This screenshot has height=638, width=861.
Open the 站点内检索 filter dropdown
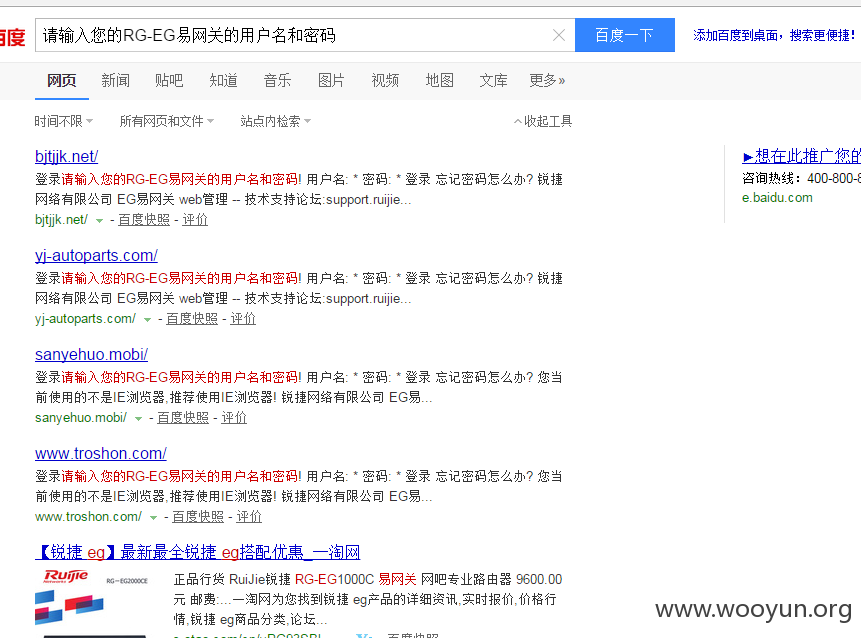pyautogui.click(x=276, y=121)
